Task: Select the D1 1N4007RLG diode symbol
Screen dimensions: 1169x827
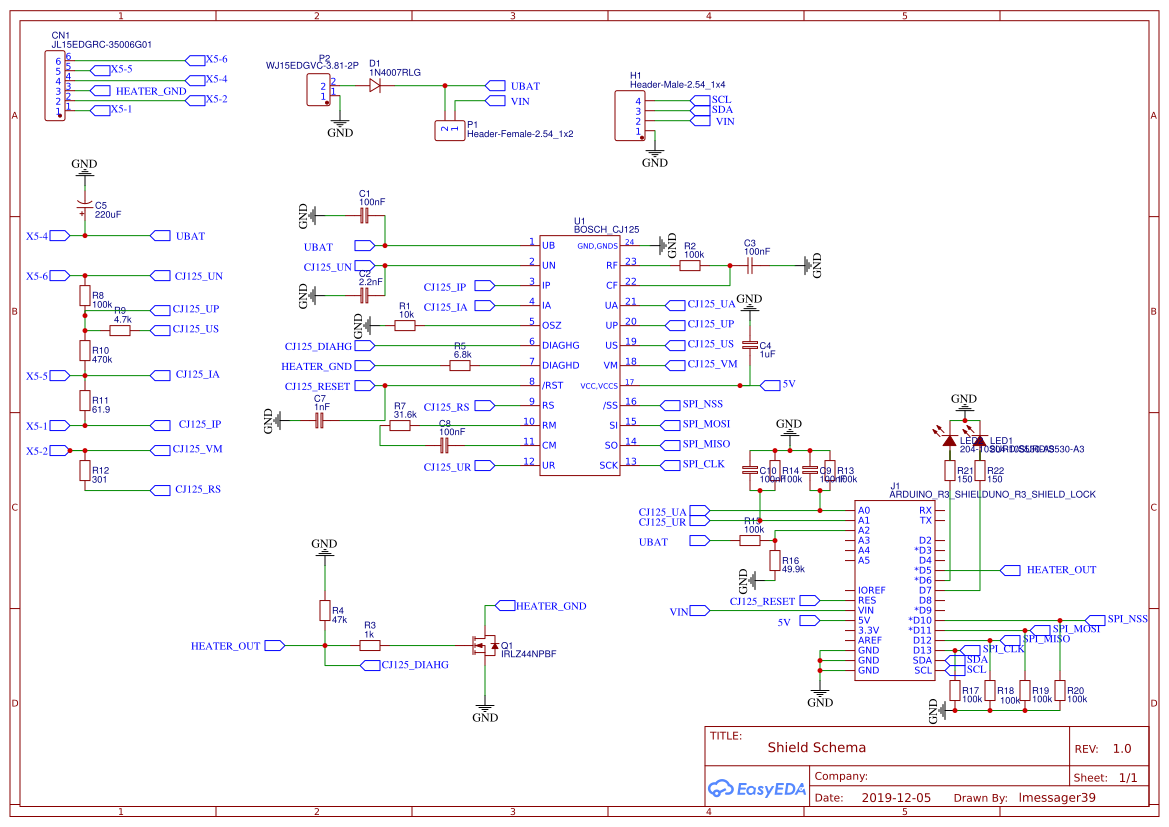Action: coord(375,86)
